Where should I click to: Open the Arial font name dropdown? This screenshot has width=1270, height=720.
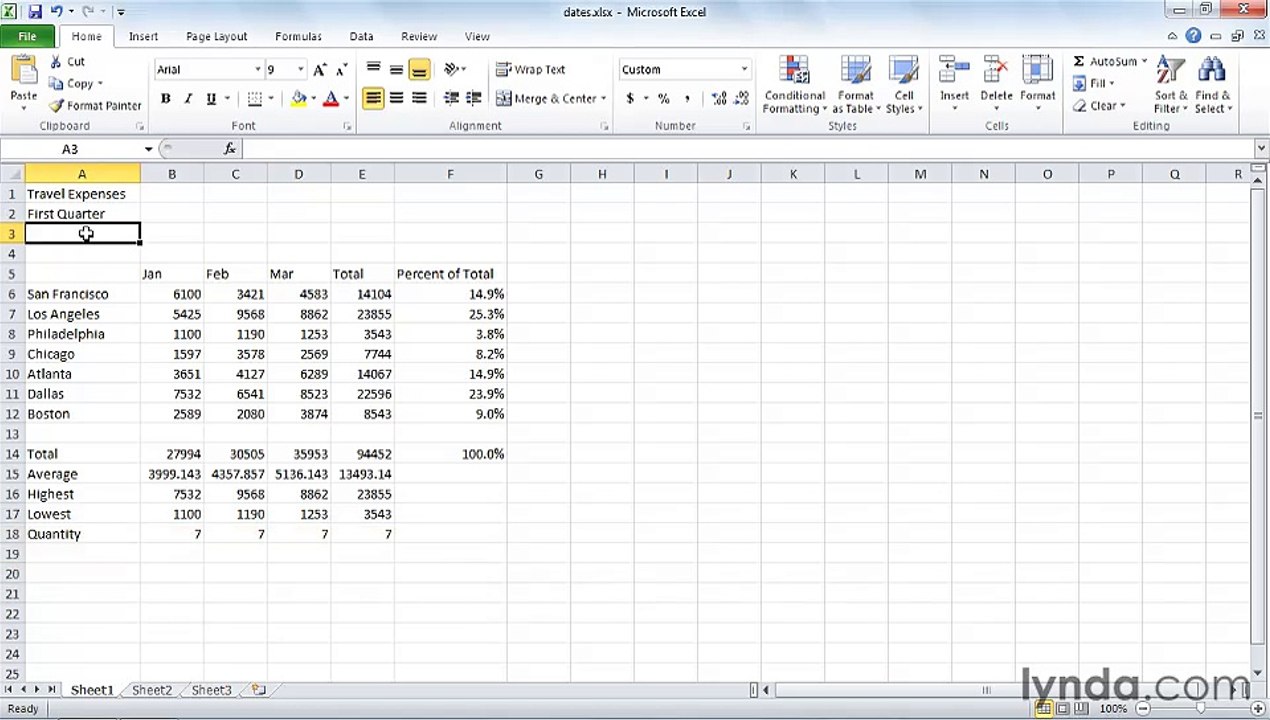[257, 70]
